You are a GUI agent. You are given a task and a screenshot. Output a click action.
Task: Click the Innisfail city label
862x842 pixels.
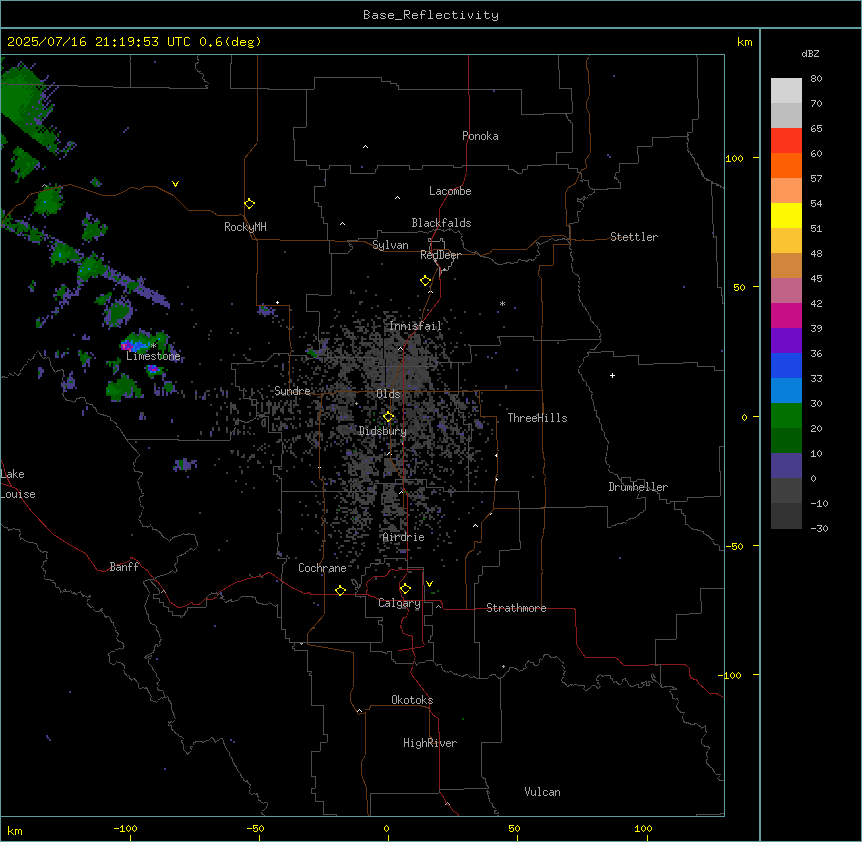(x=415, y=326)
